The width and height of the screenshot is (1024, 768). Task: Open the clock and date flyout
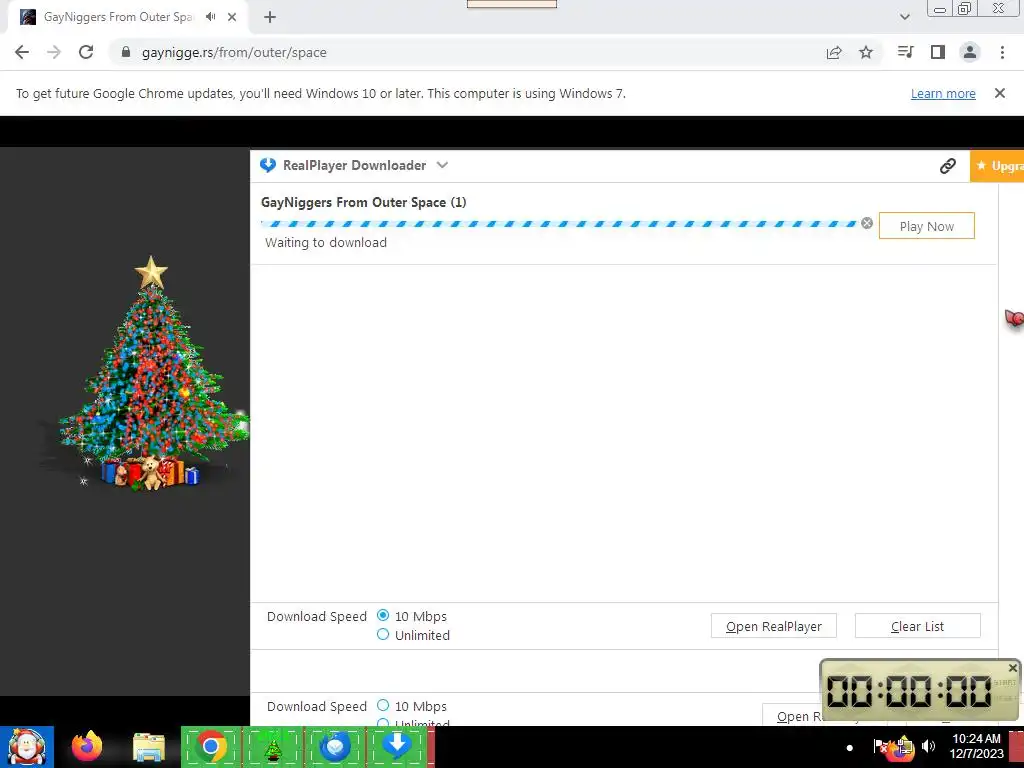click(976, 746)
